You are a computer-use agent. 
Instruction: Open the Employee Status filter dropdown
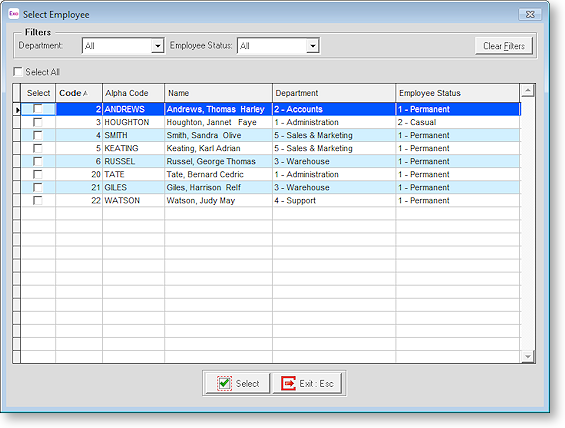[313, 46]
